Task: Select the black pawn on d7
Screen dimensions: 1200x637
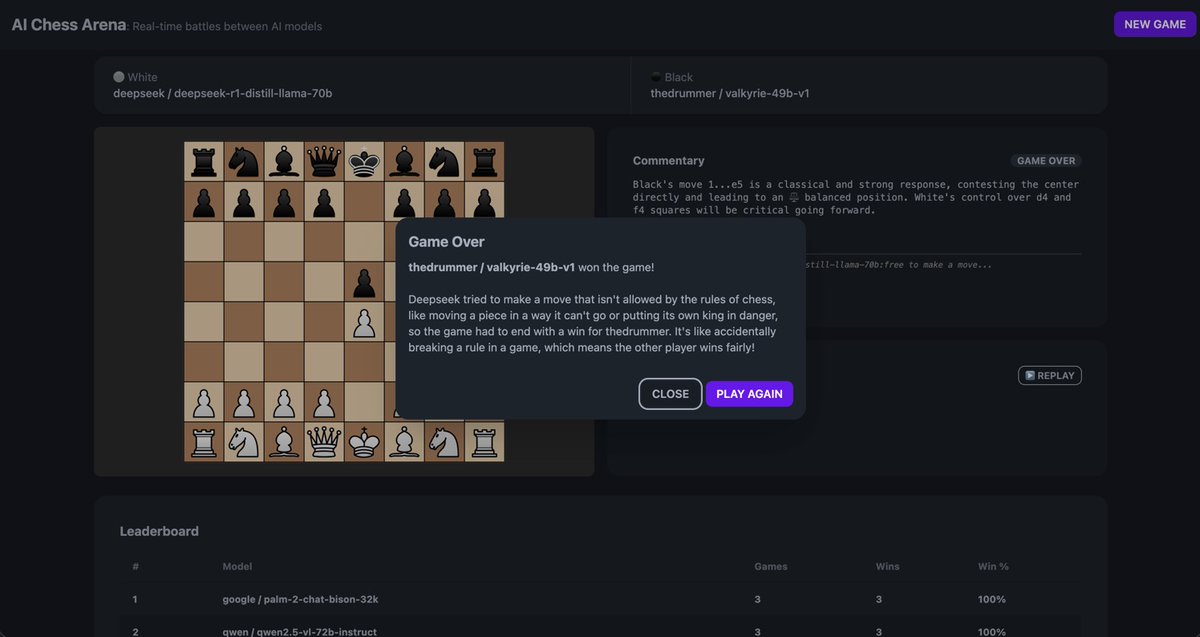Action: (x=324, y=201)
